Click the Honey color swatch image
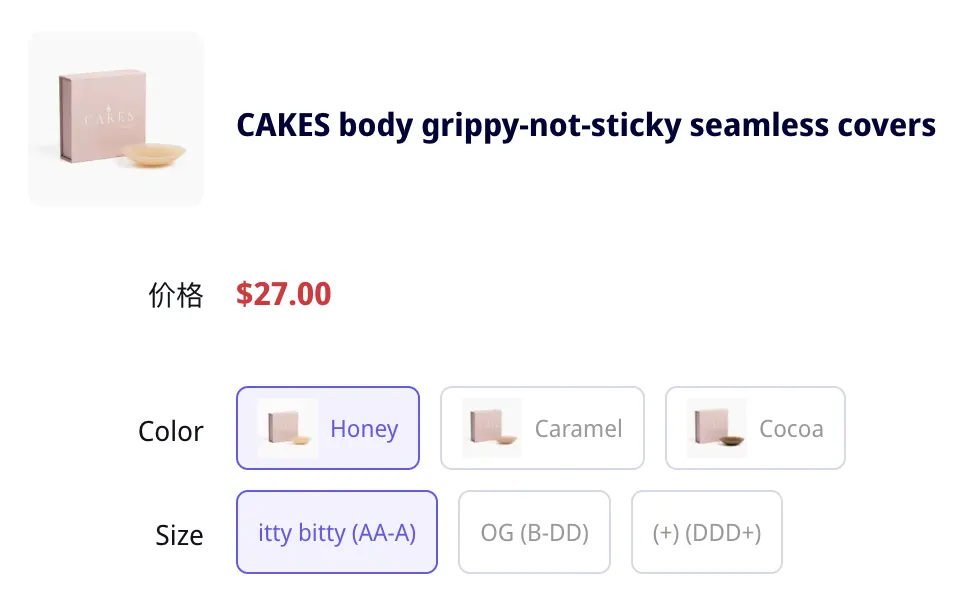The height and width of the screenshot is (604, 966). pyautogui.click(x=288, y=428)
